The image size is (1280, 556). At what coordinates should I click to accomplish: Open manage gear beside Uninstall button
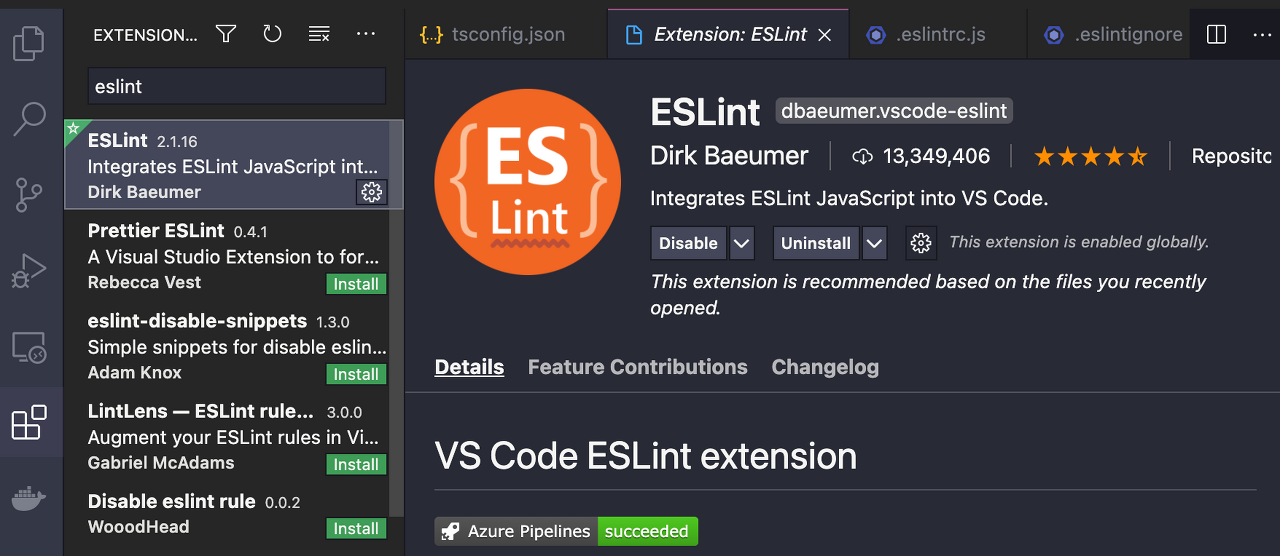pos(921,243)
